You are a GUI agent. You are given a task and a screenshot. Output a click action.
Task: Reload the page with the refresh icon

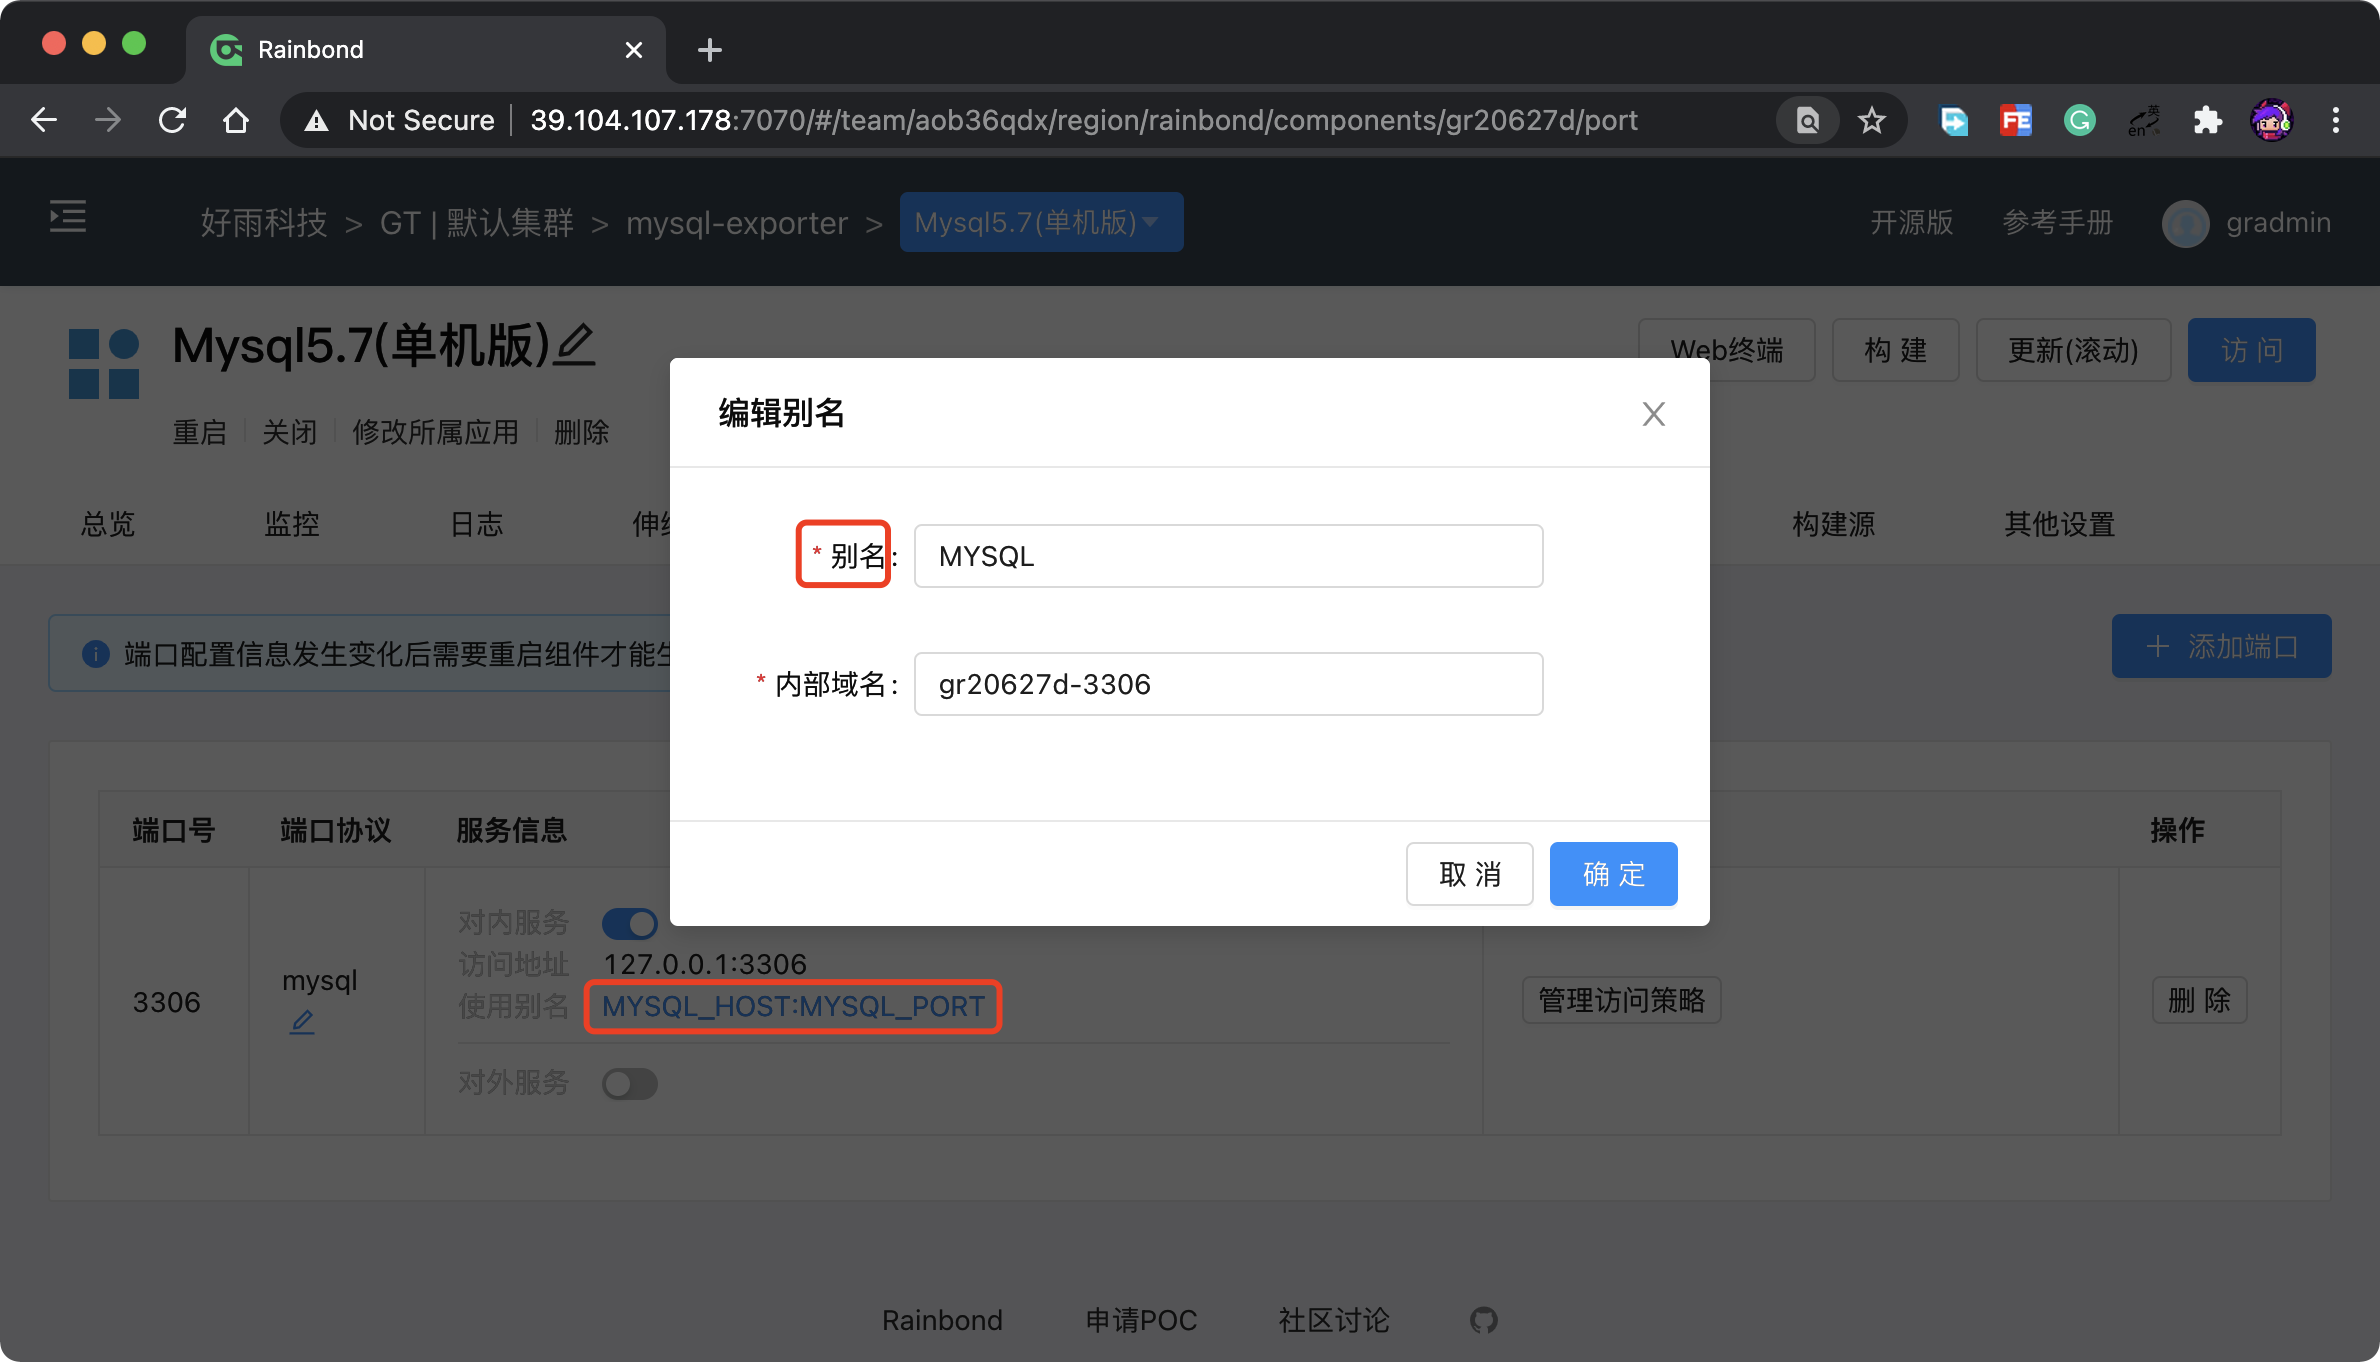(171, 119)
